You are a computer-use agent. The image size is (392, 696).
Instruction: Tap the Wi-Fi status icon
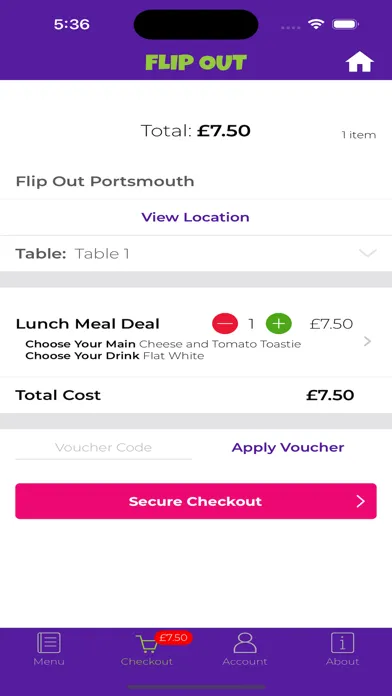click(316, 24)
